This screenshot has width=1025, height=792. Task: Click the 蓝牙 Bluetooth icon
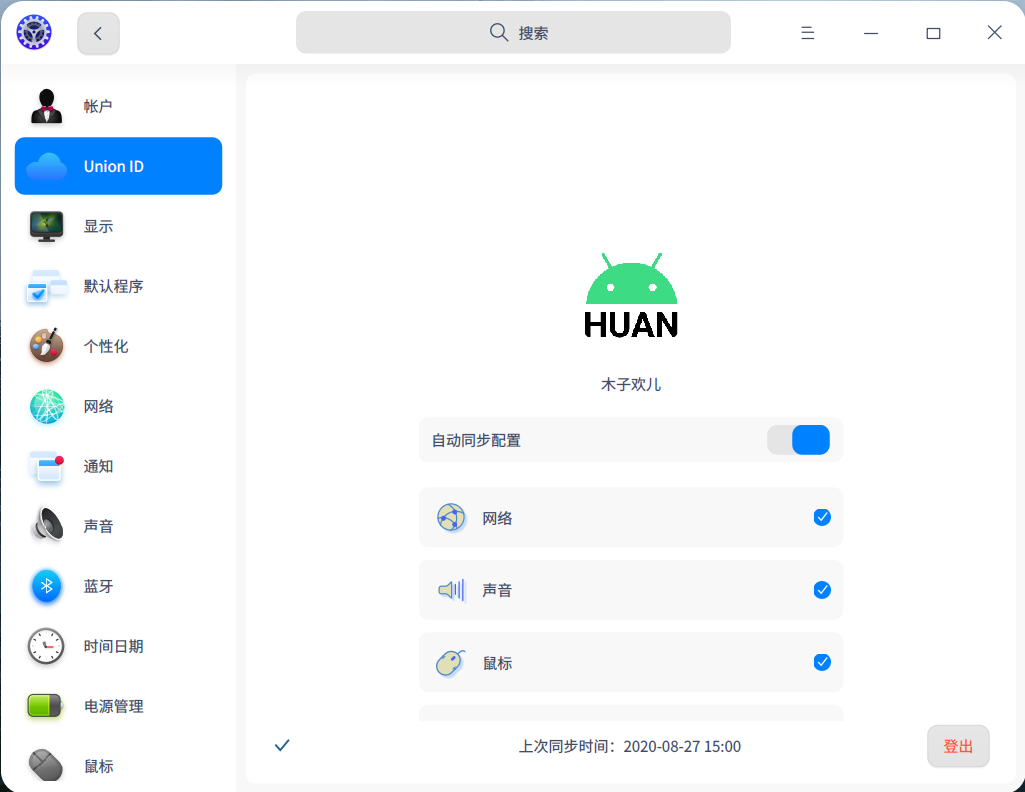[x=46, y=586]
